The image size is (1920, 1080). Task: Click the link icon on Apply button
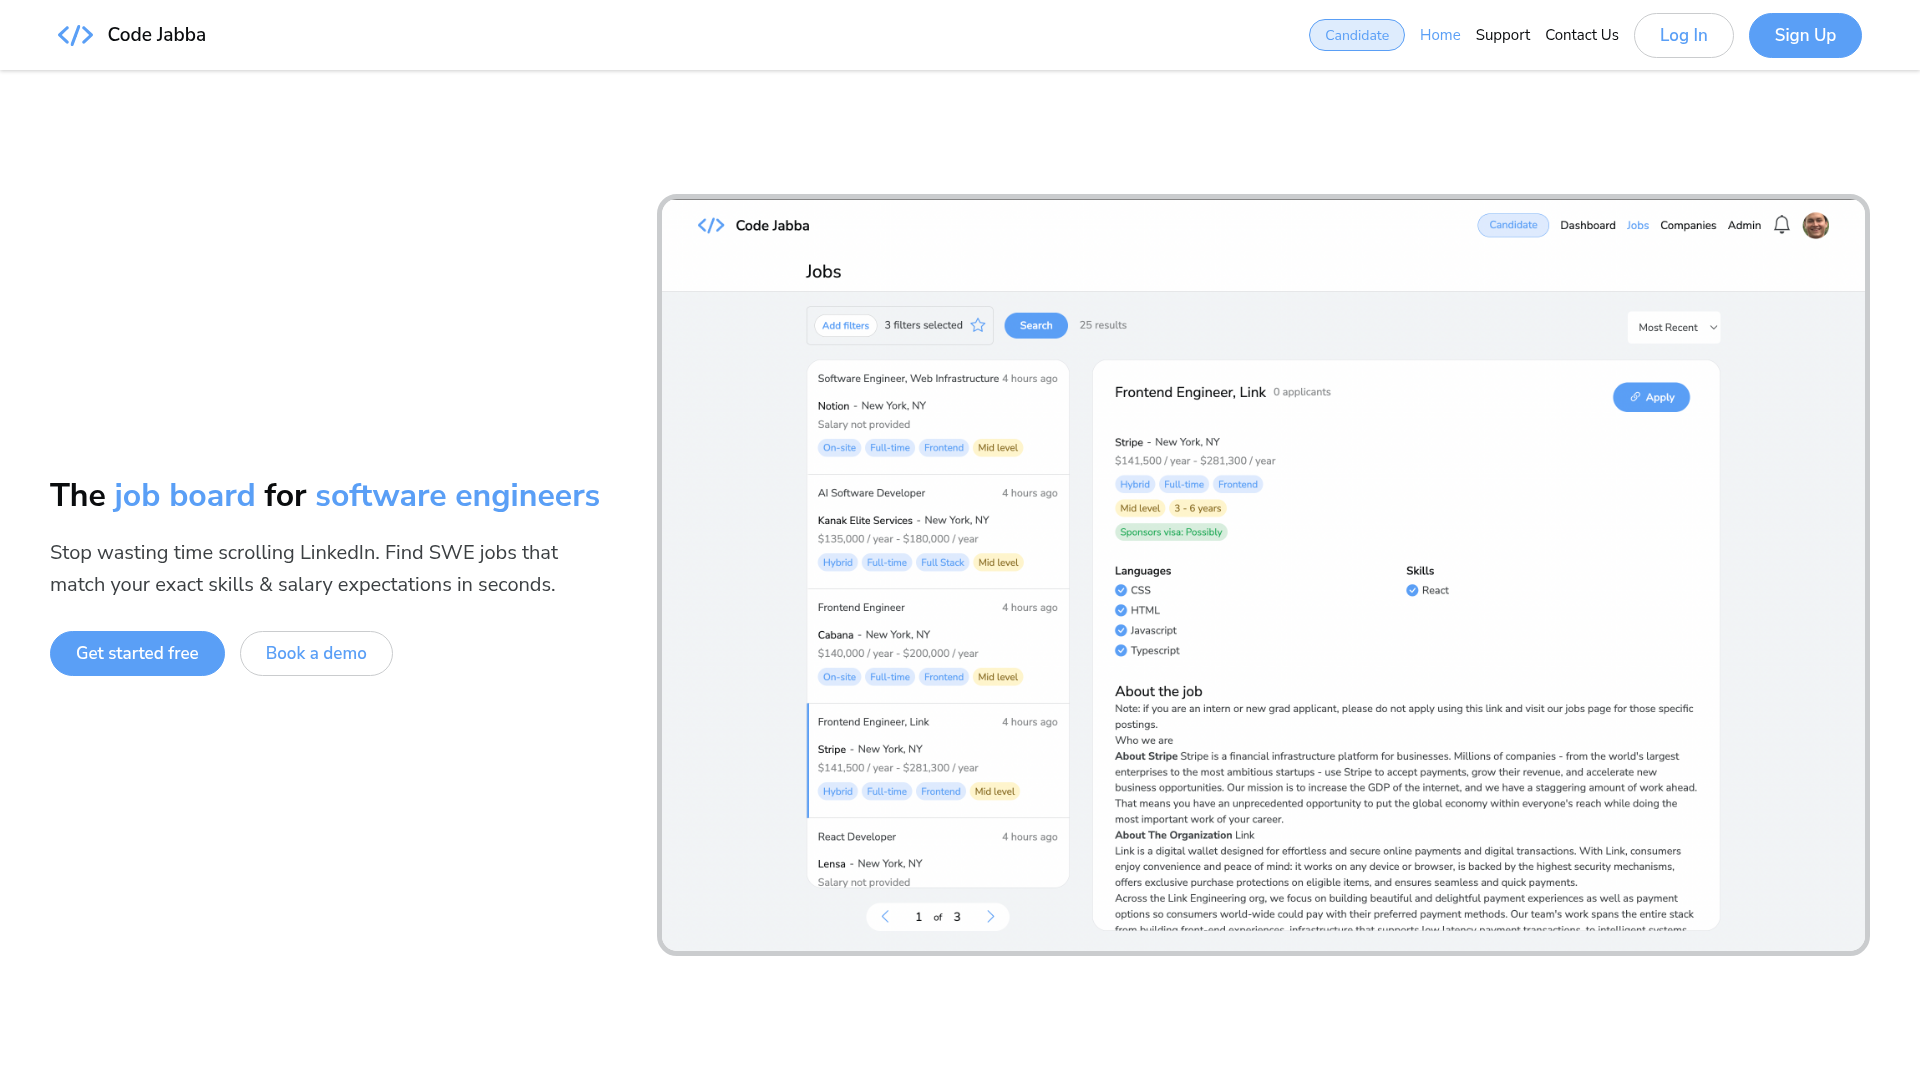pyautogui.click(x=1635, y=397)
